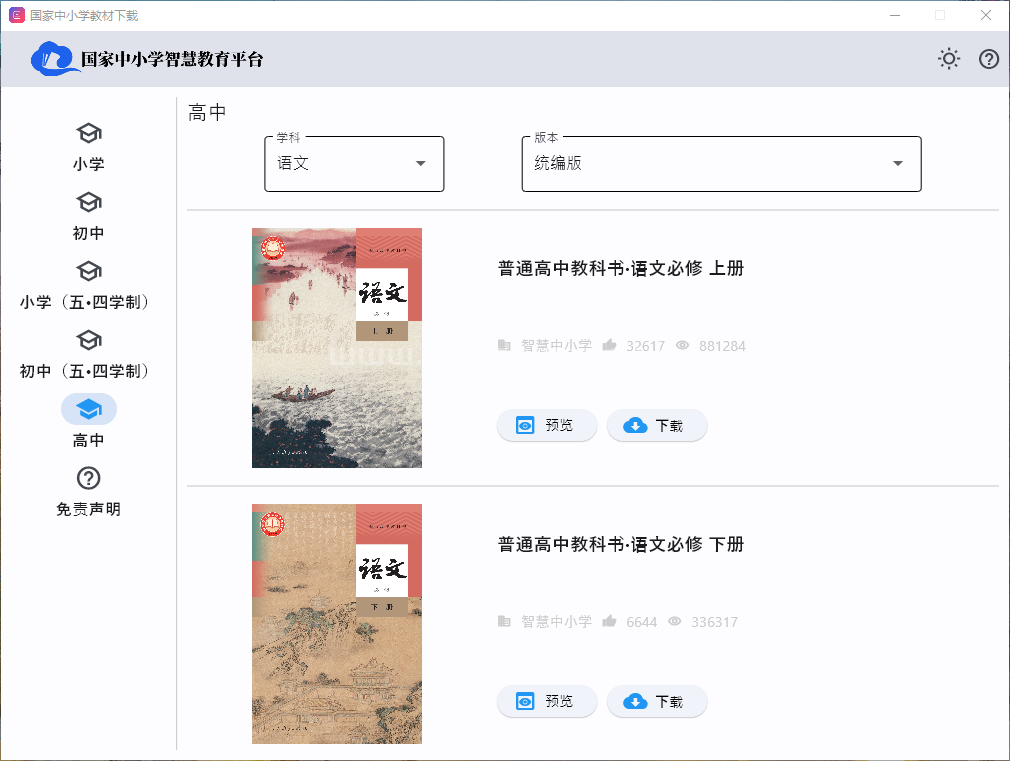
Task: Download the 语文必修 上册 textbook
Action: (x=656, y=425)
